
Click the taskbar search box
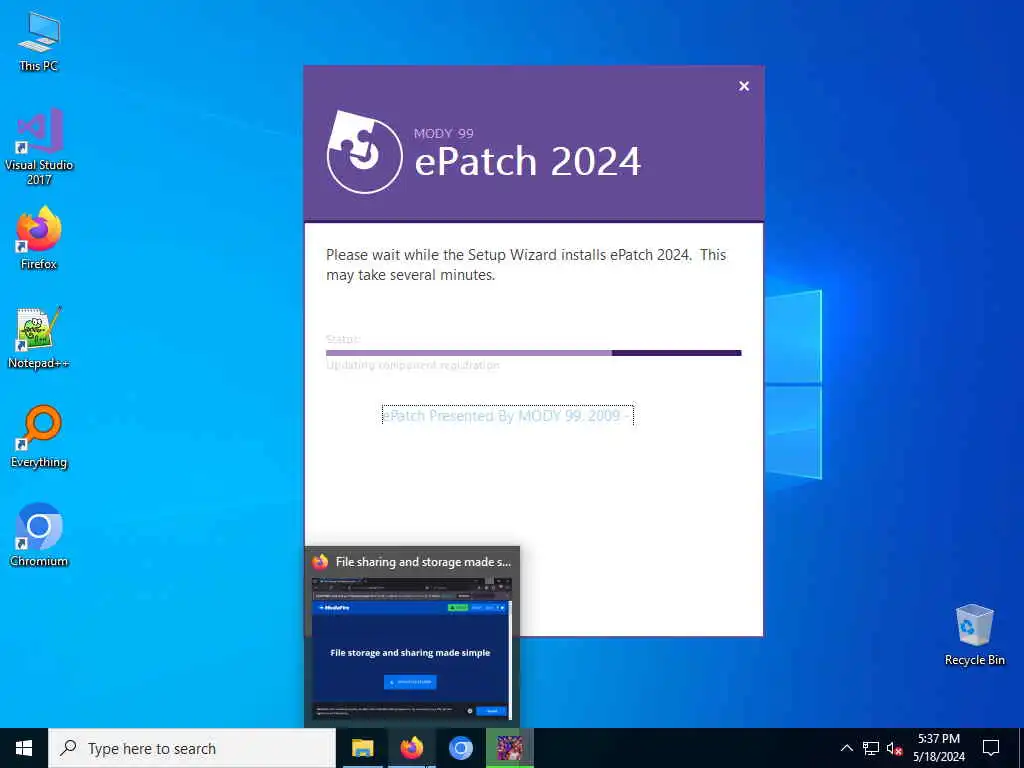(192, 748)
